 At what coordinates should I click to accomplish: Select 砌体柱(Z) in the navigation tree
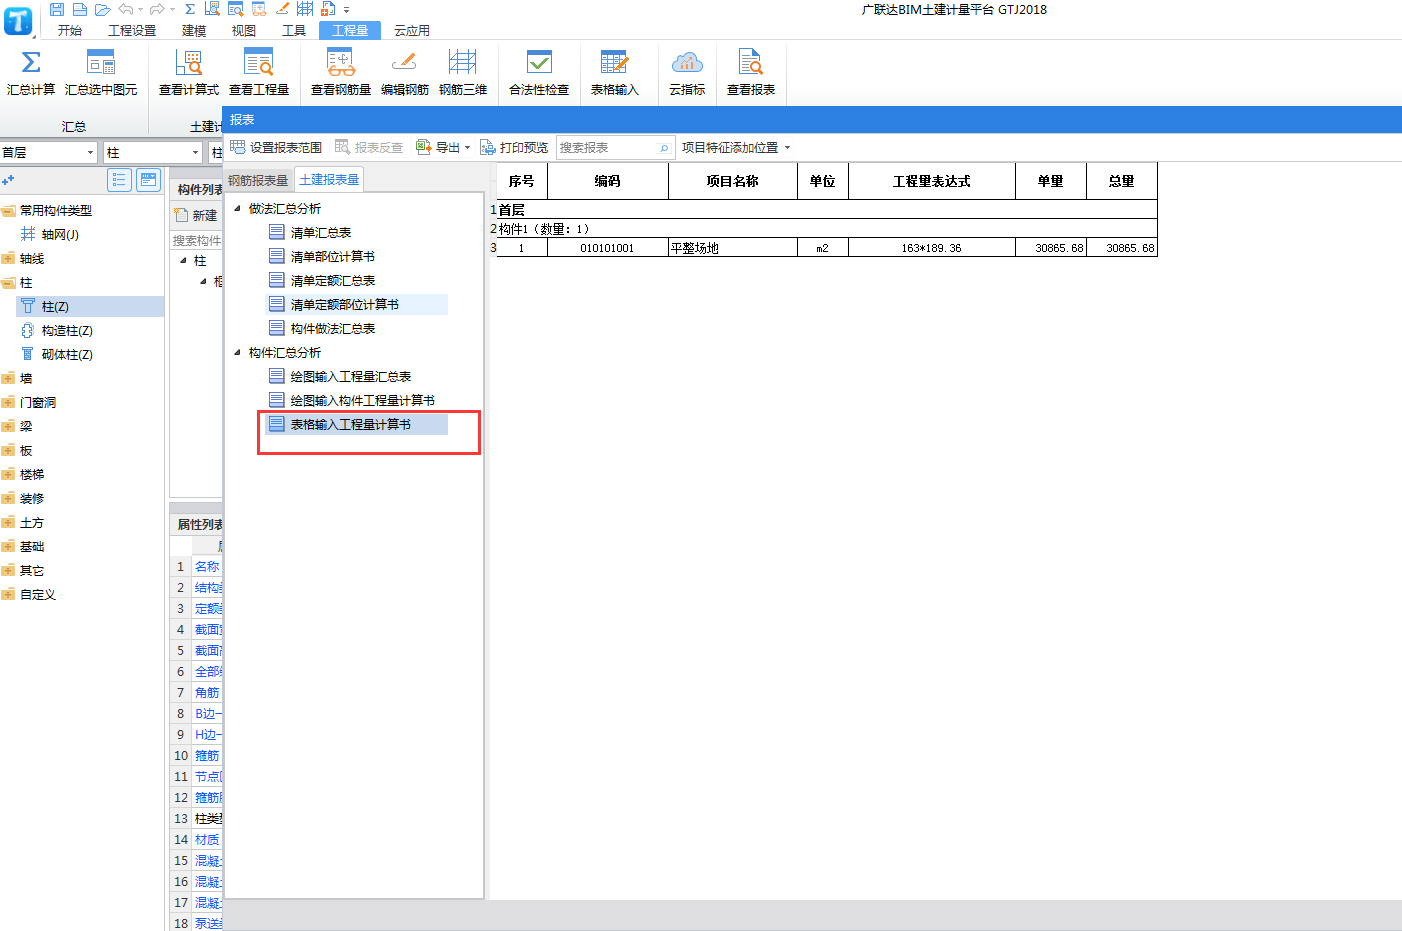[67, 354]
